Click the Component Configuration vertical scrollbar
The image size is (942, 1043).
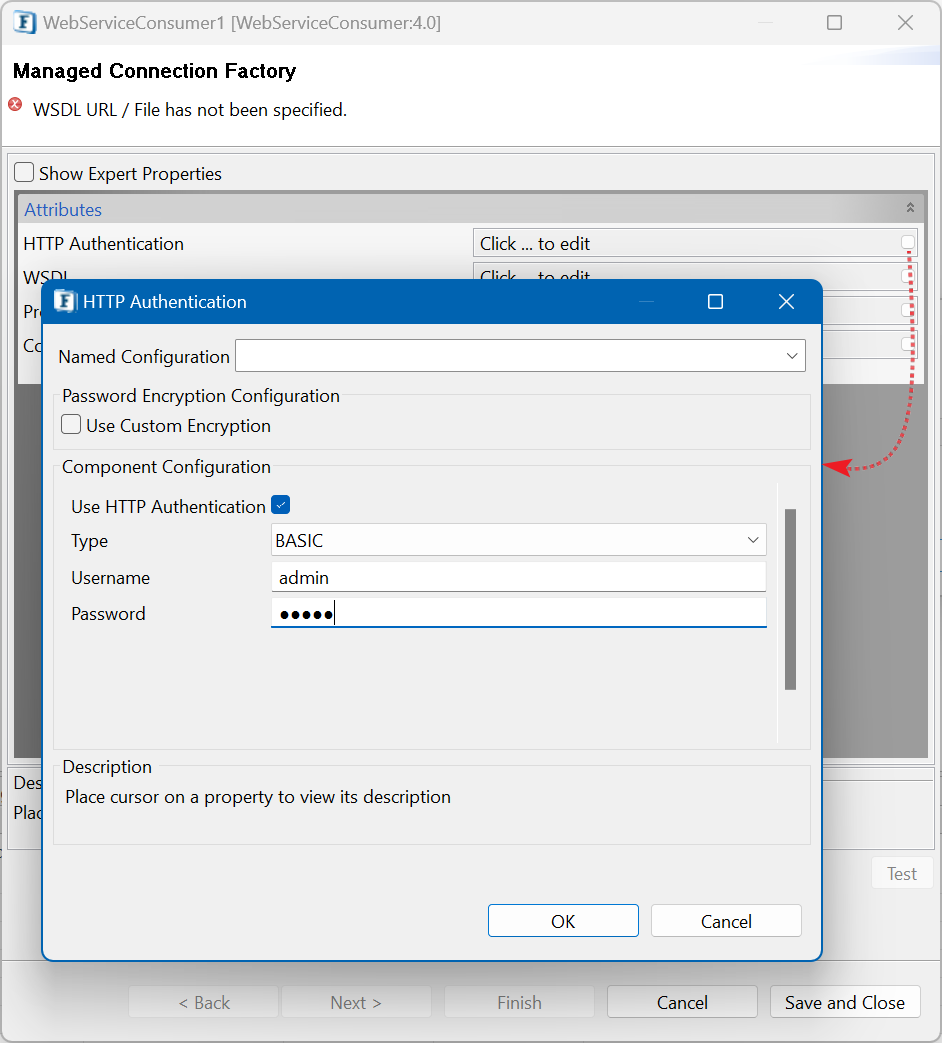[790, 599]
